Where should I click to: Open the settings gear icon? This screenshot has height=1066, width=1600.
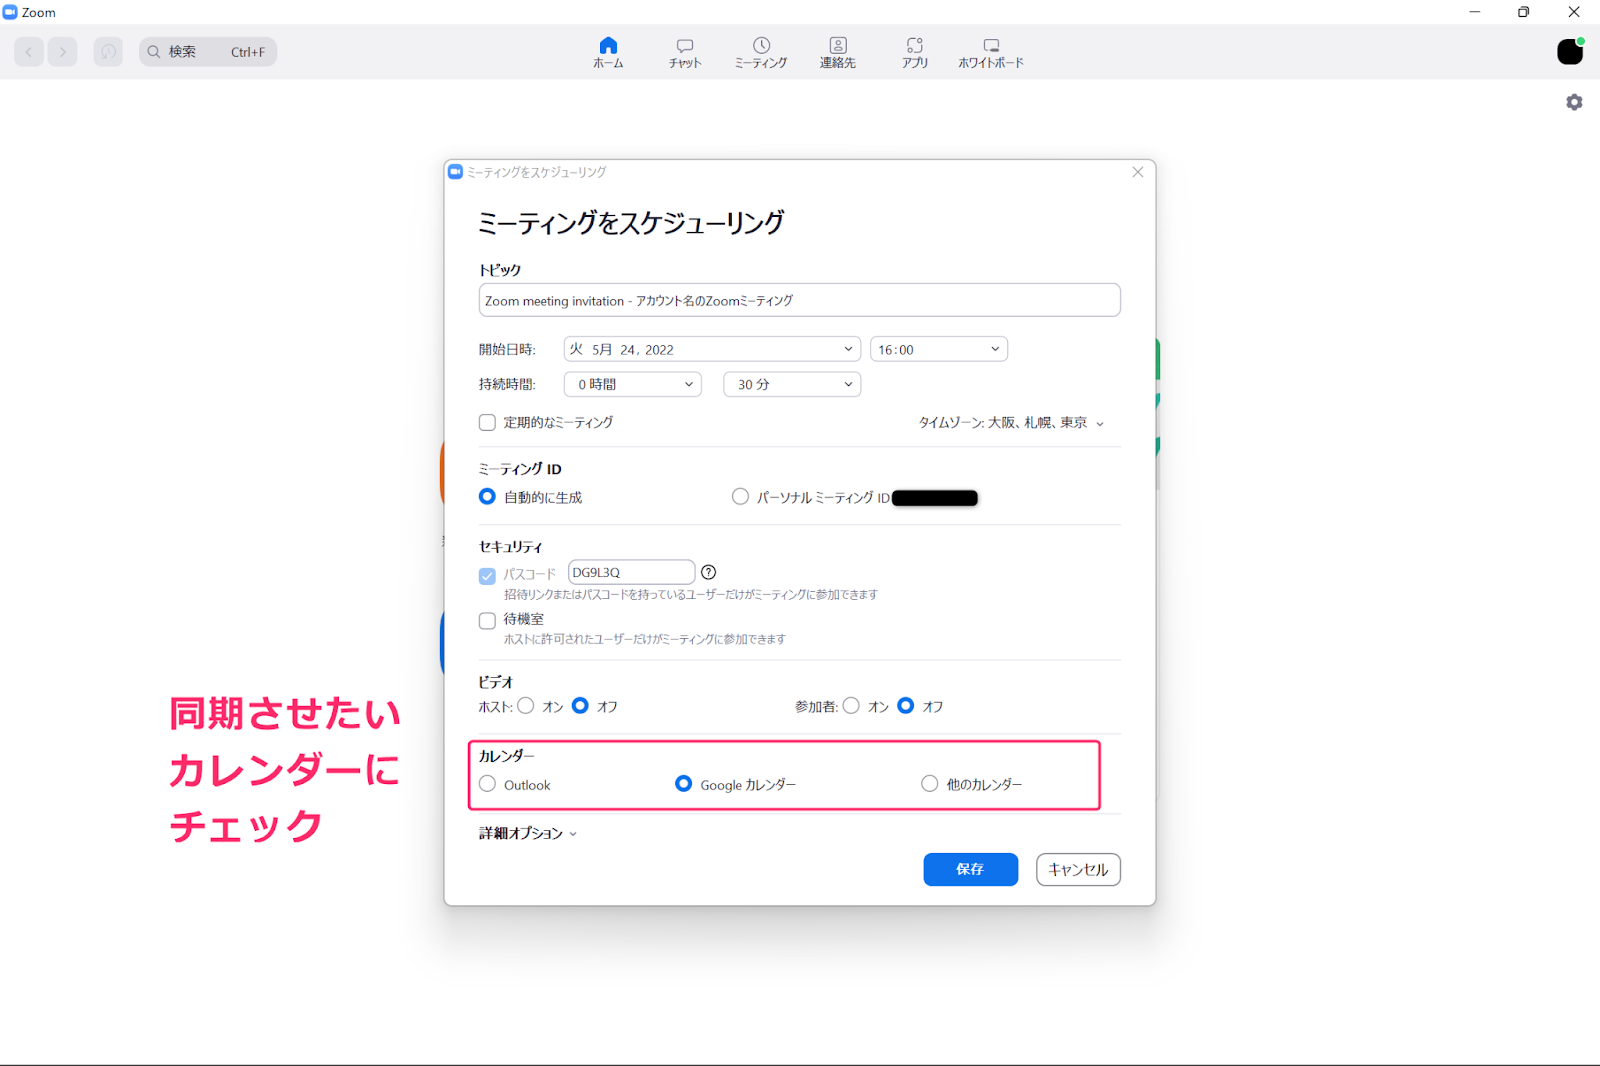click(1574, 102)
